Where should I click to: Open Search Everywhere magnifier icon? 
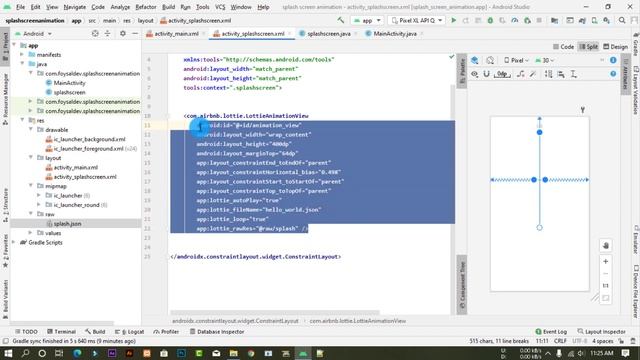click(x=622, y=20)
